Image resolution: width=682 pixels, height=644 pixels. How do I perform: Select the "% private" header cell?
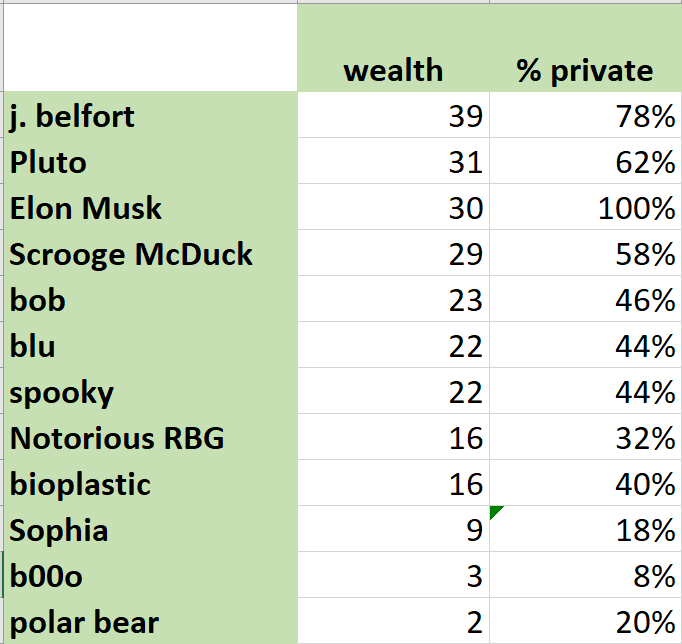[x=584, y=70]
